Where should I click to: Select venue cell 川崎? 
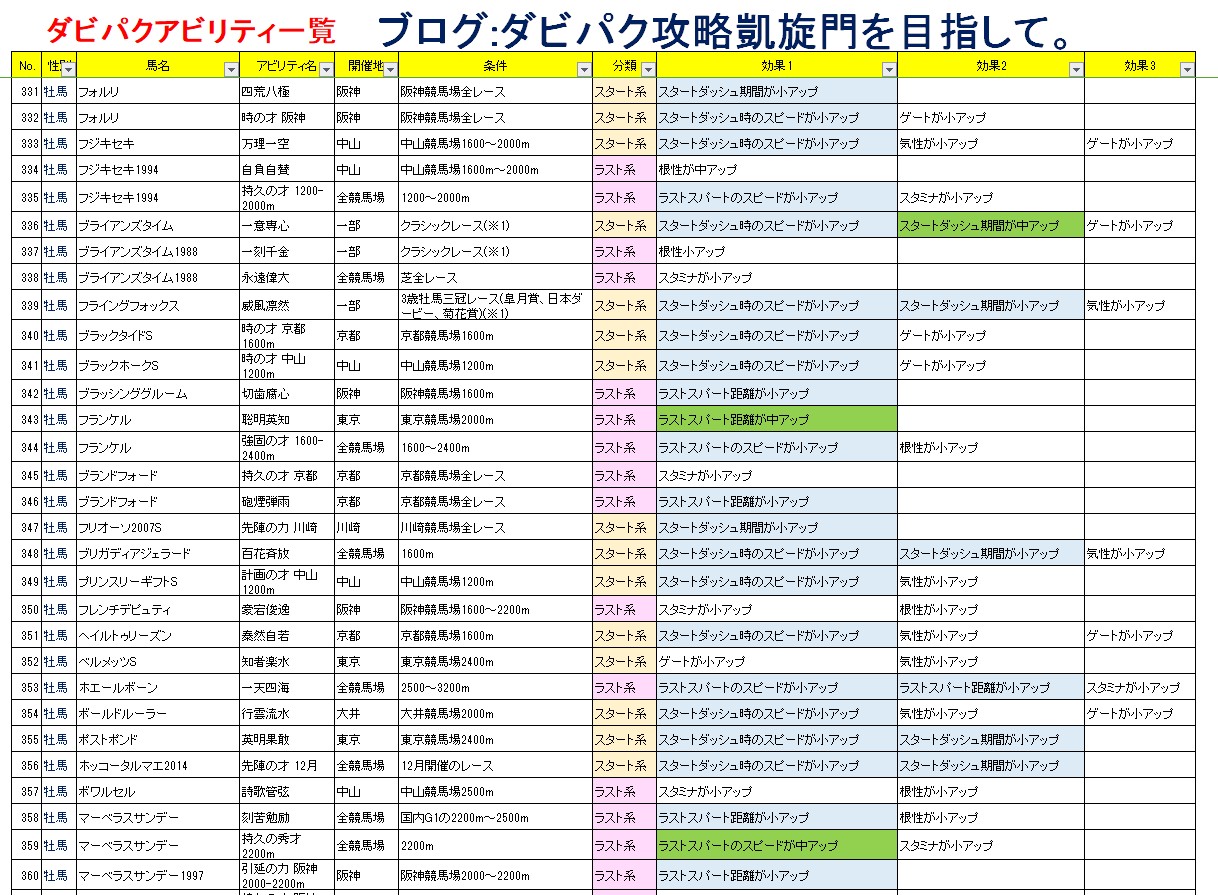pos(365,527)
